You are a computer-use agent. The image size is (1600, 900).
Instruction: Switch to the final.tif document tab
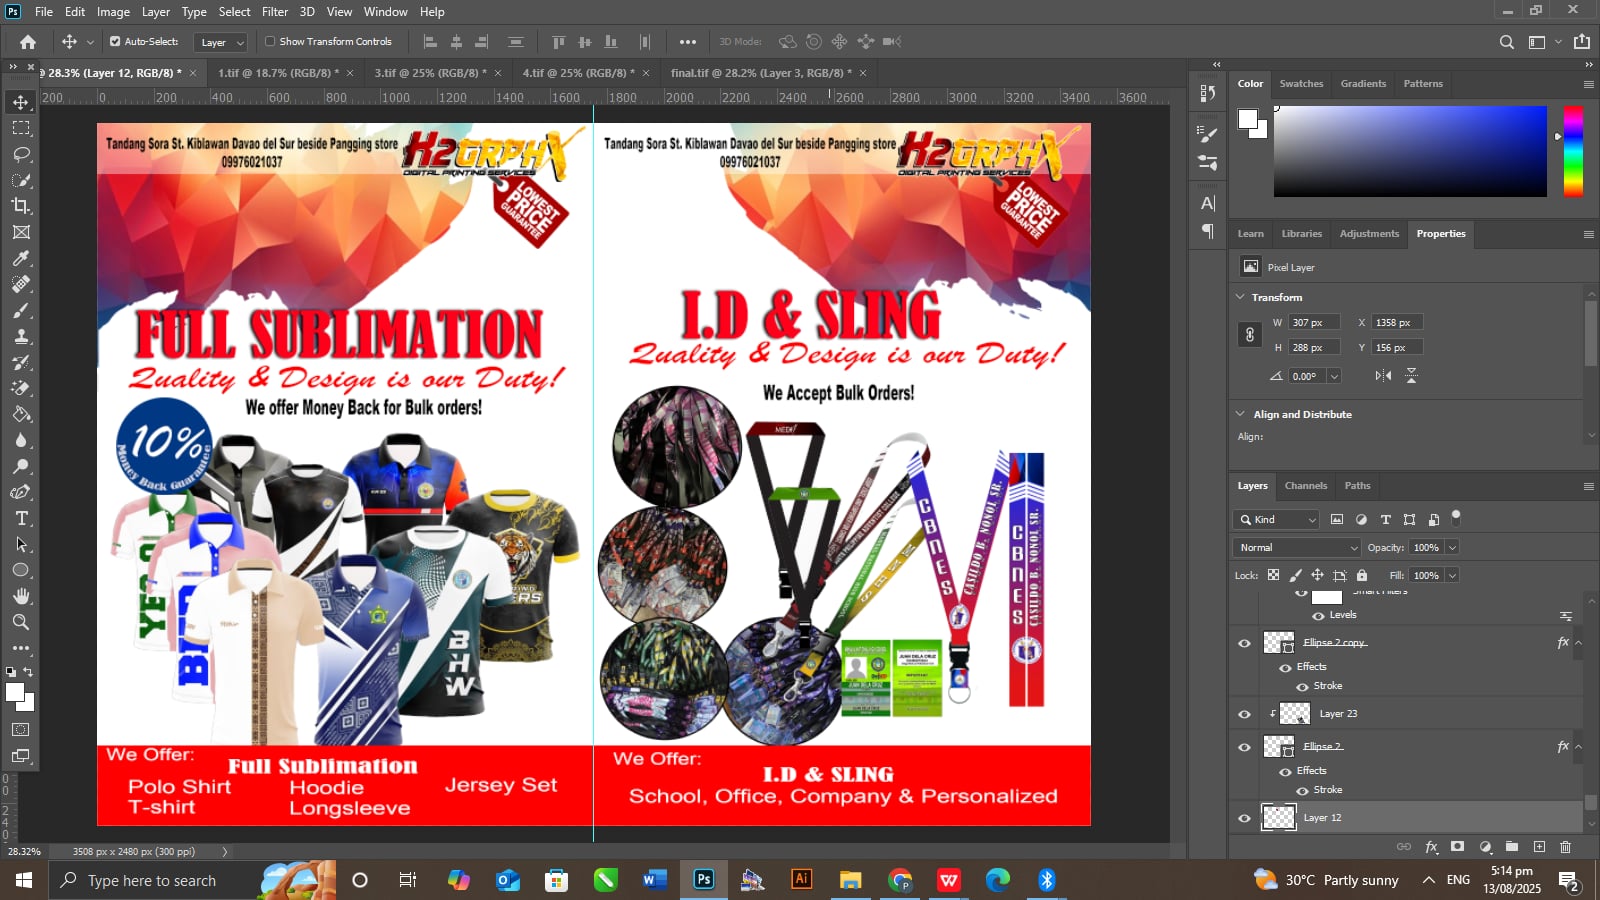coord(760,73)
